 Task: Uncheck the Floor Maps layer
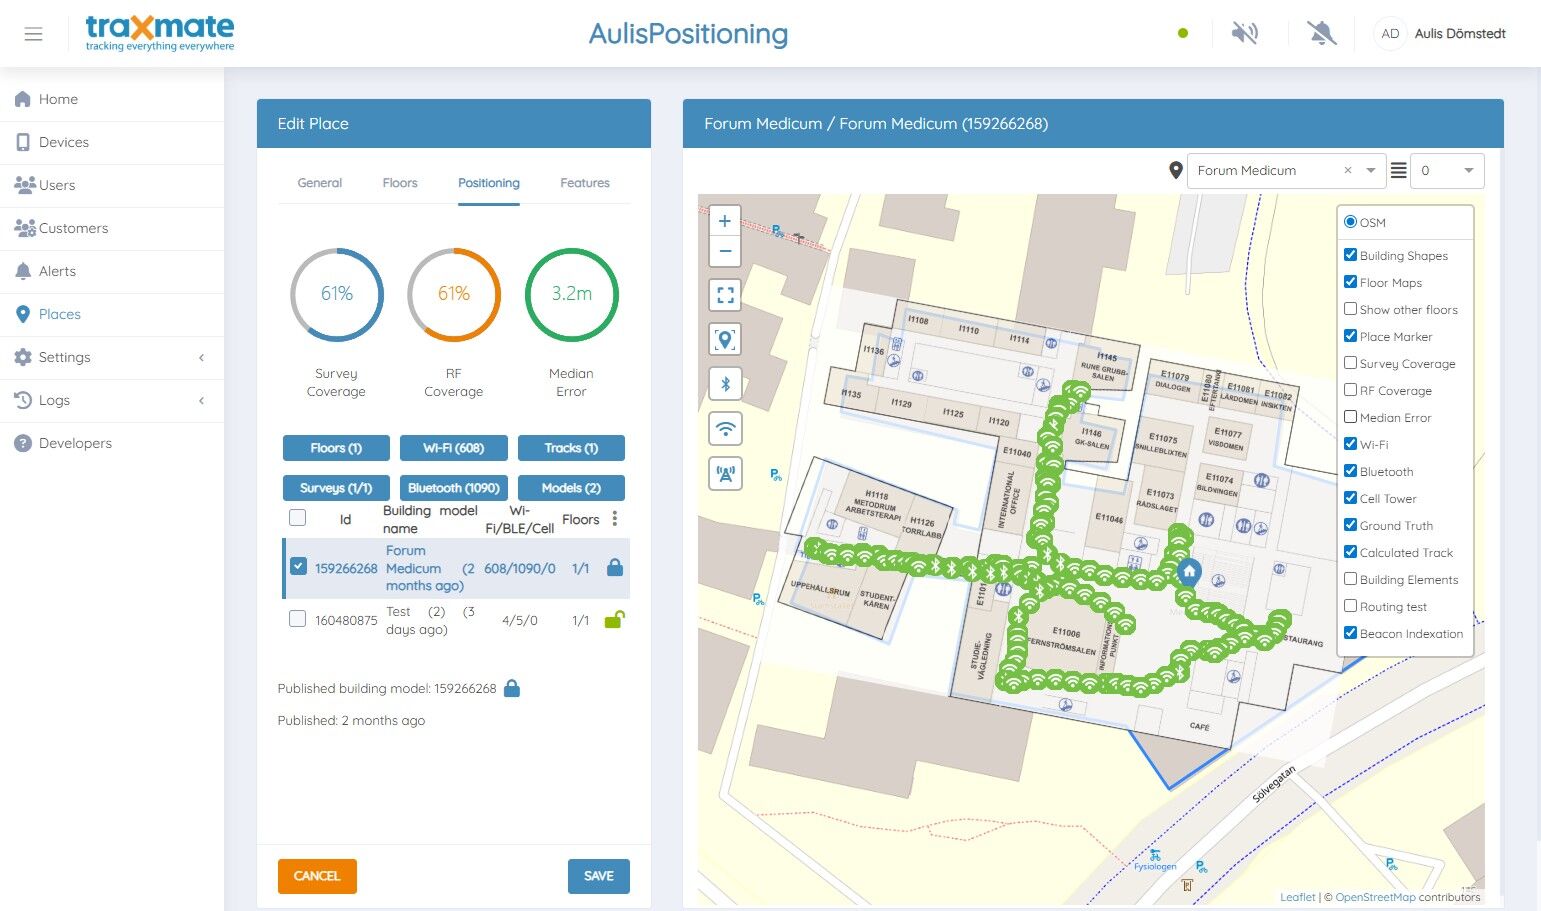pos(1351,282)
